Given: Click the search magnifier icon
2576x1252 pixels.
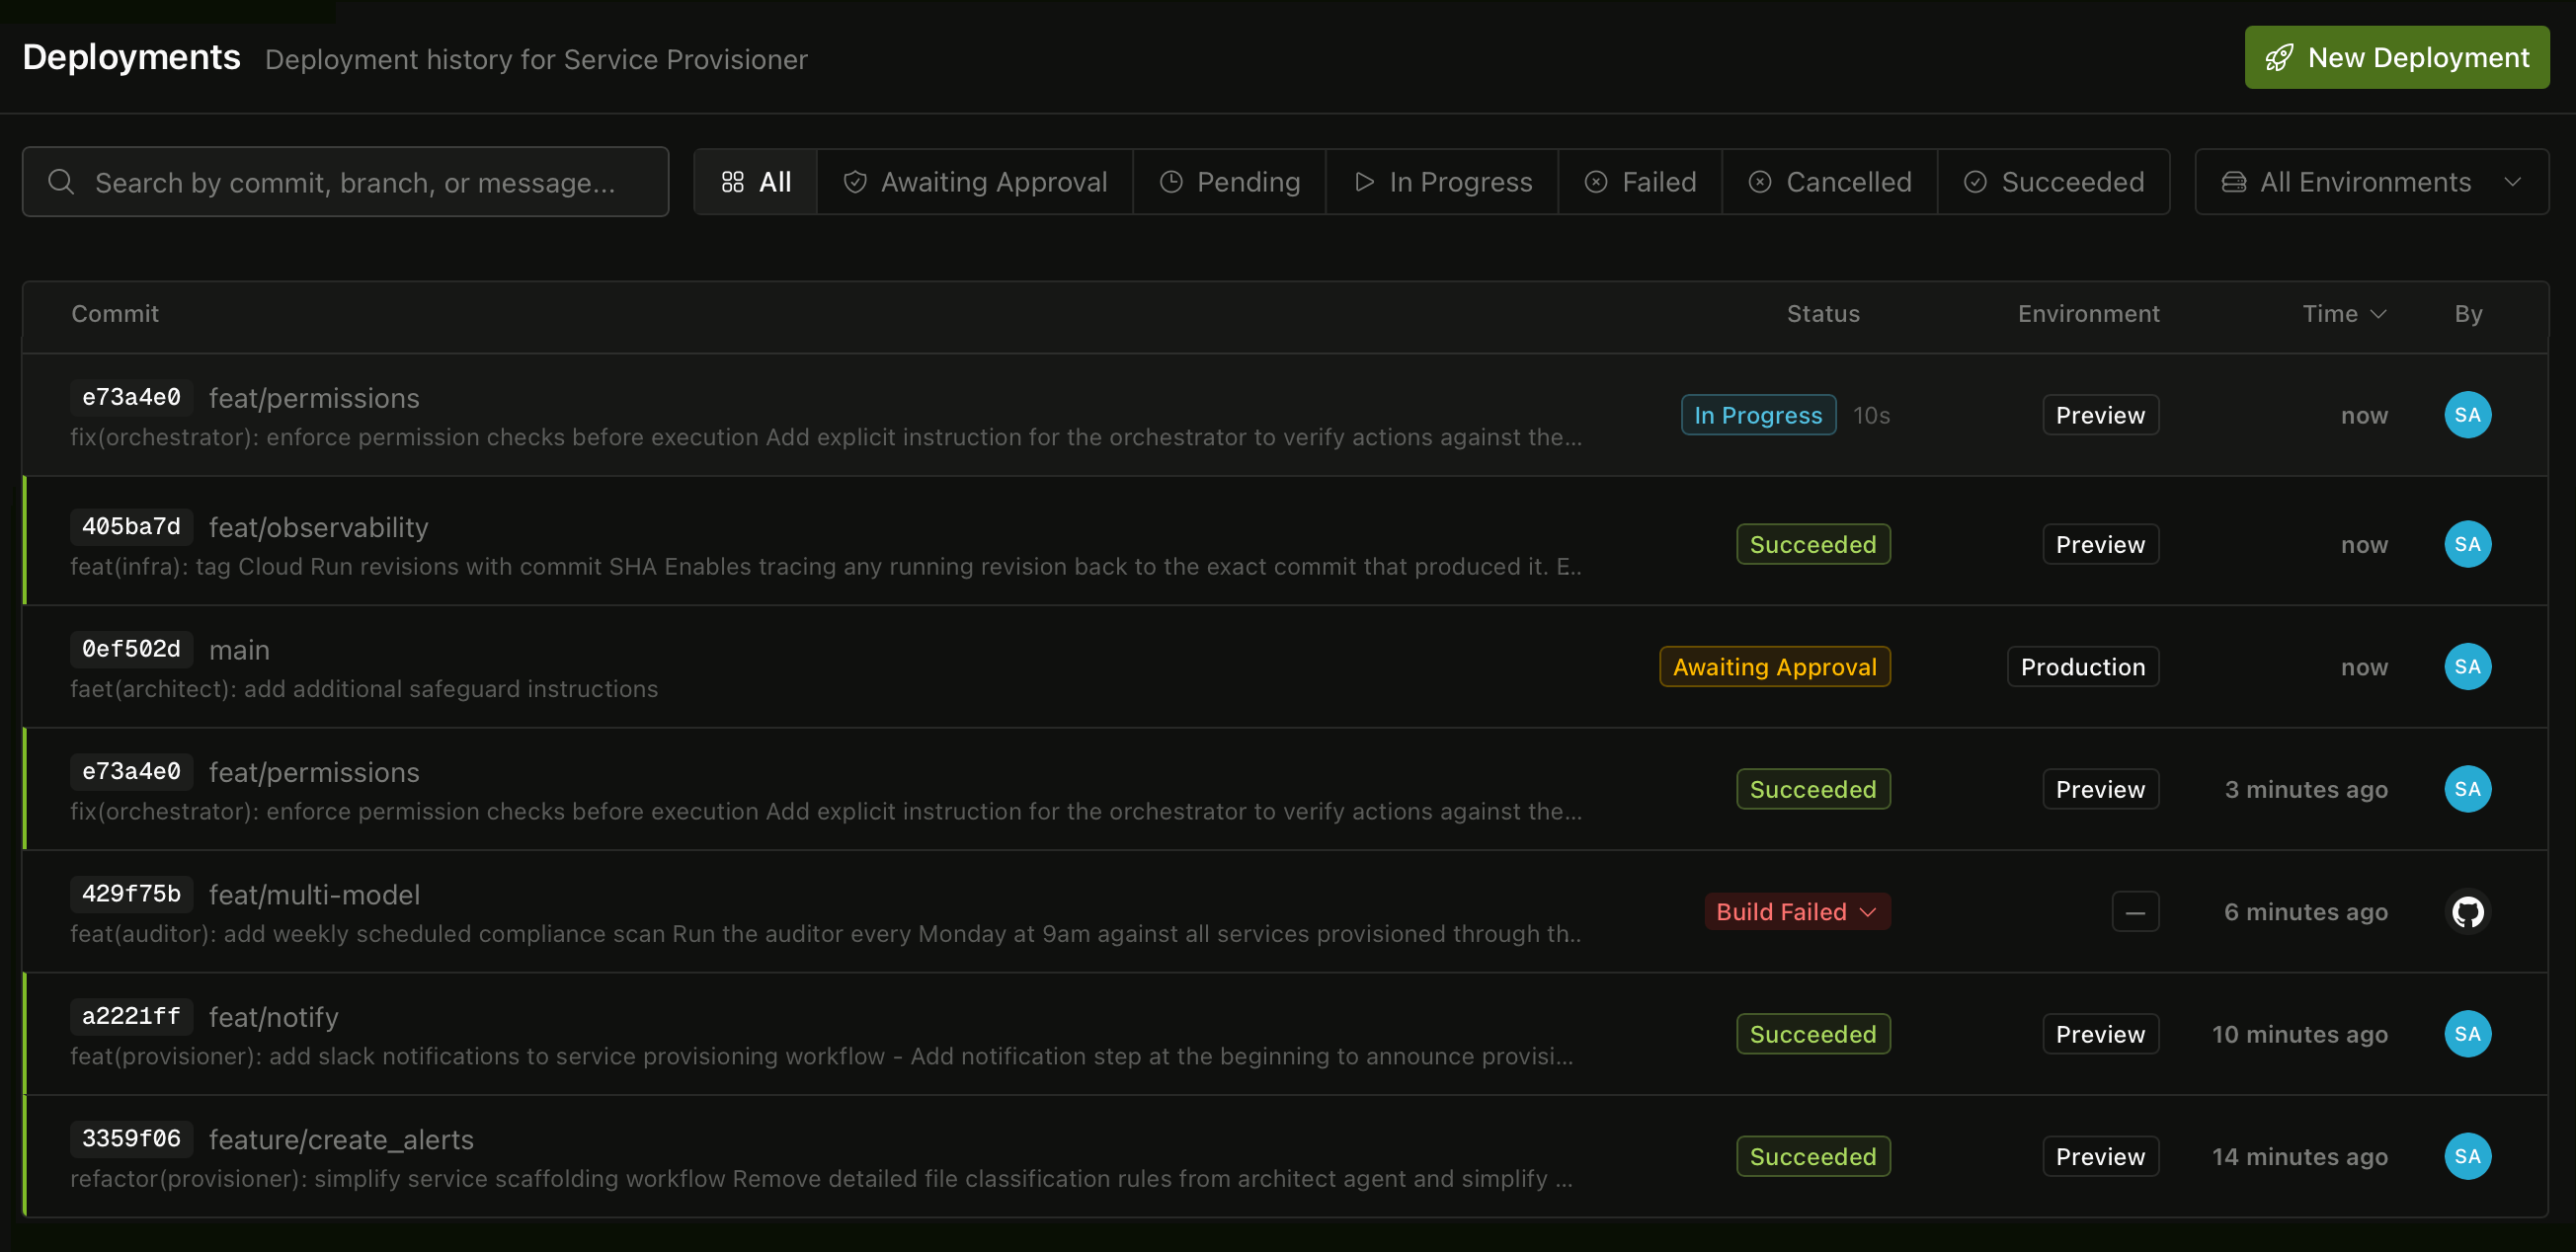Looking at the screenshot, I should [61, 182].
